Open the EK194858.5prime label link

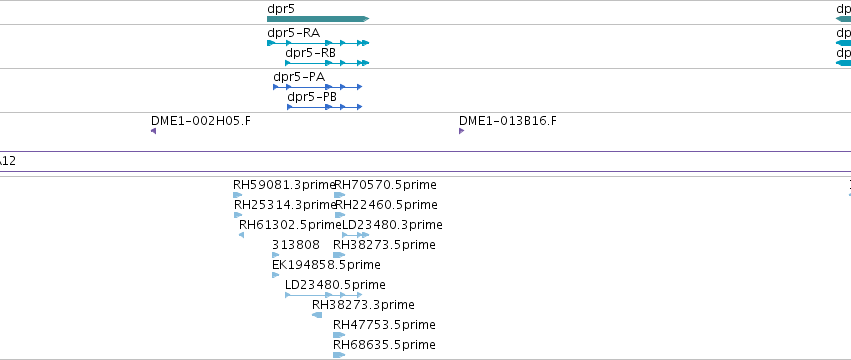(x=326, y=265)
